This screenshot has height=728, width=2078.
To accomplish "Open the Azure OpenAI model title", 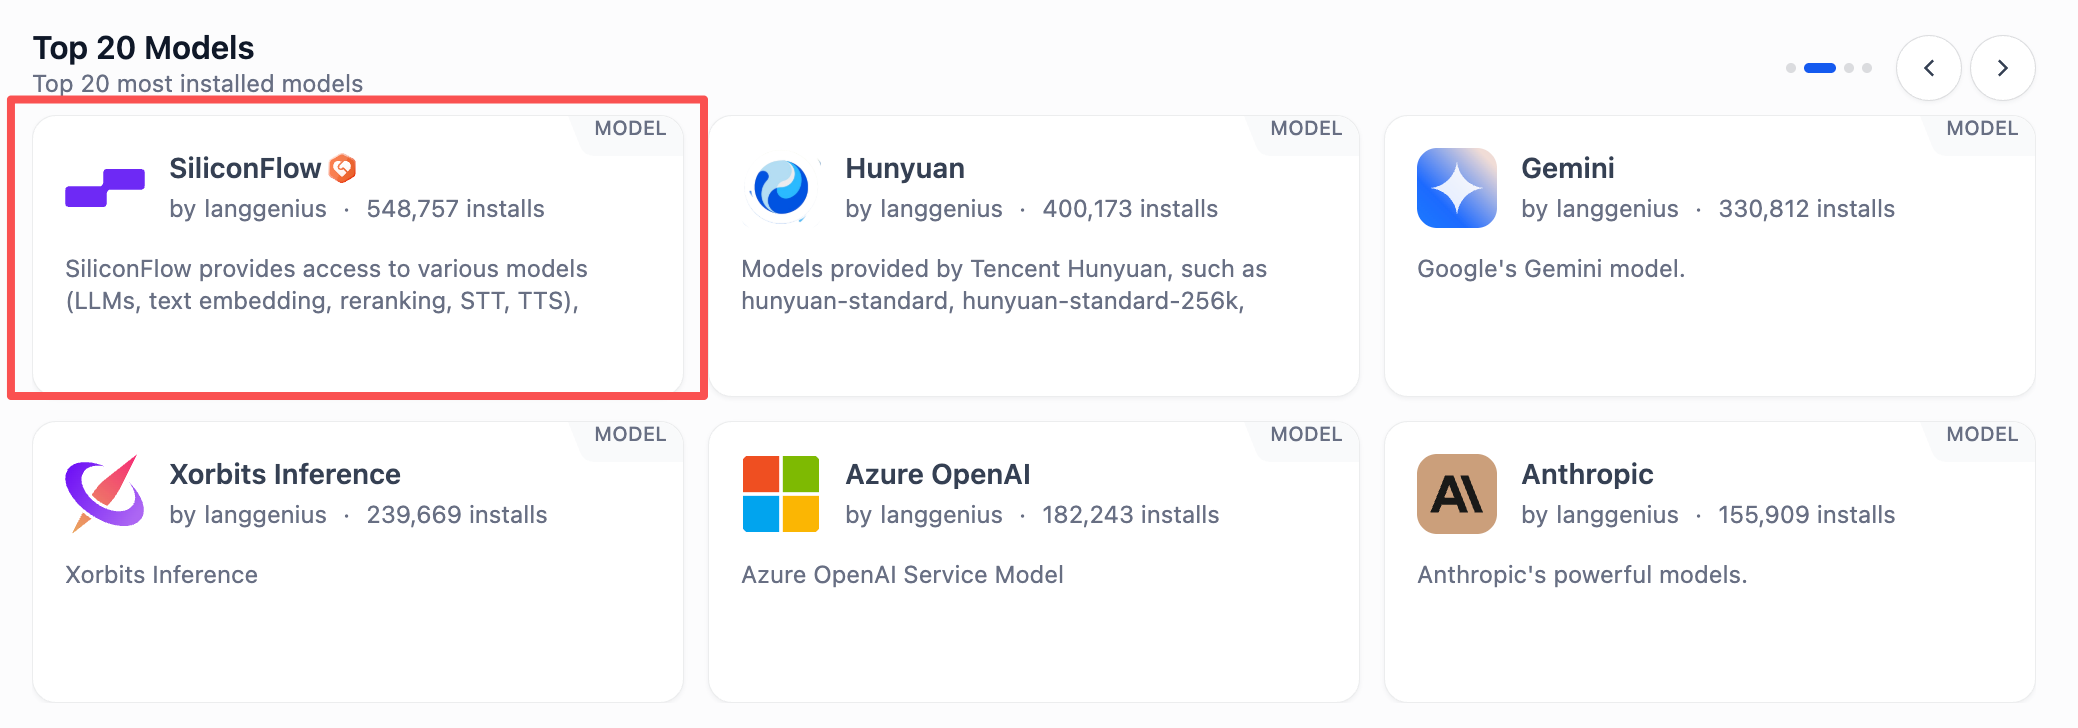I will click(938, 474).
